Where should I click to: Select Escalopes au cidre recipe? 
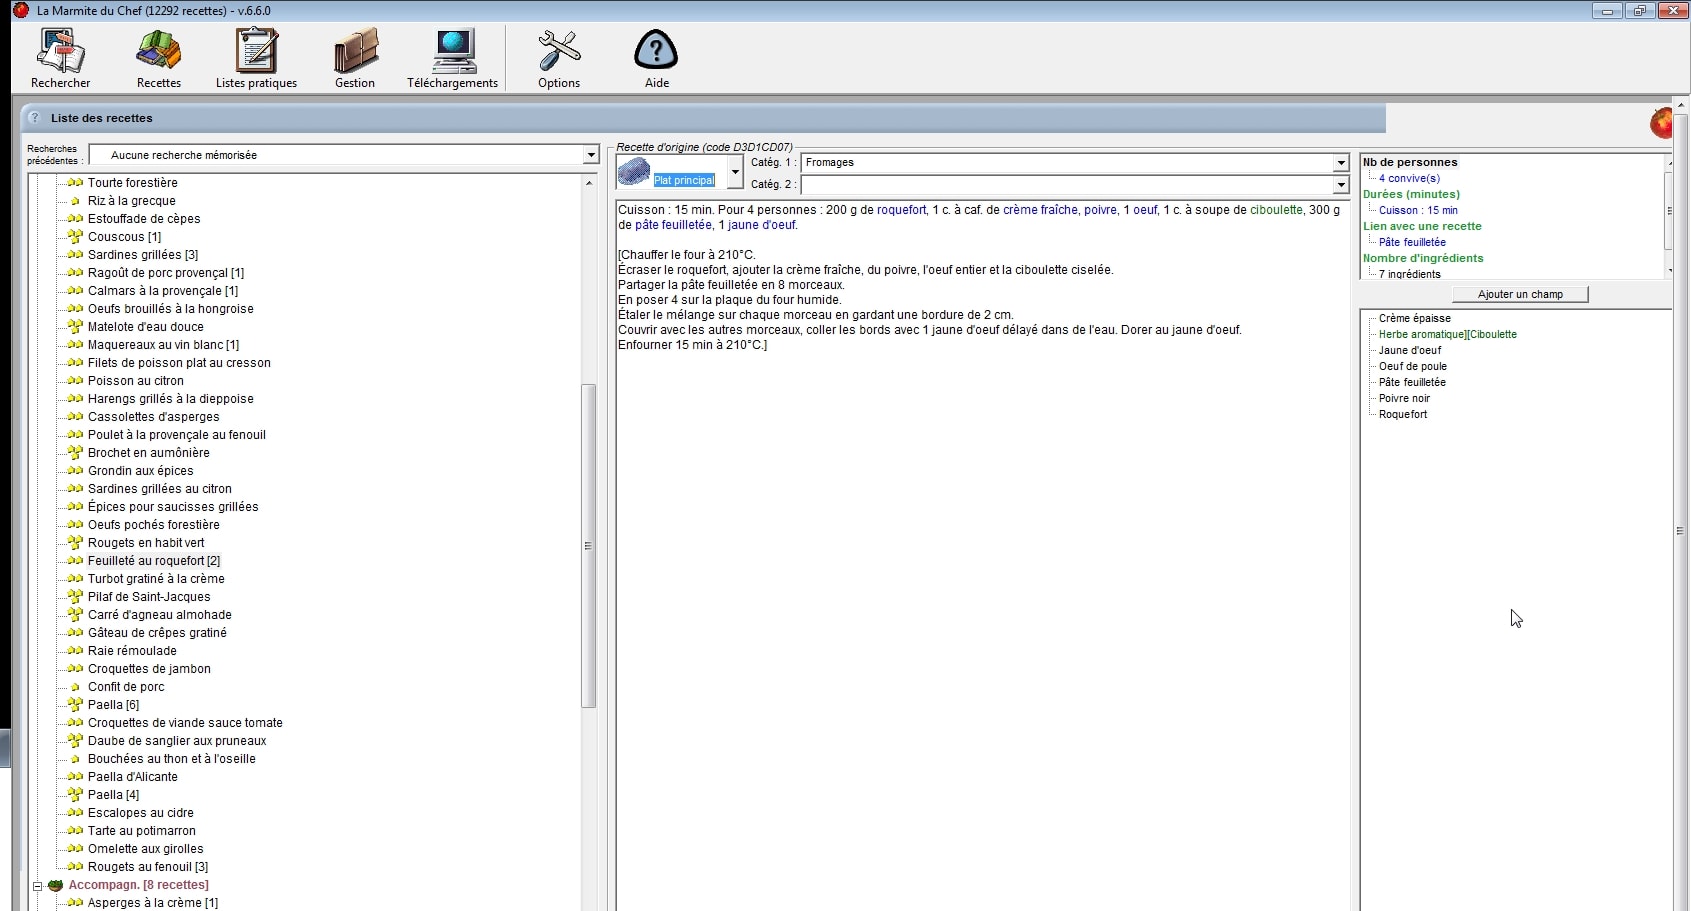click(140, 813)
